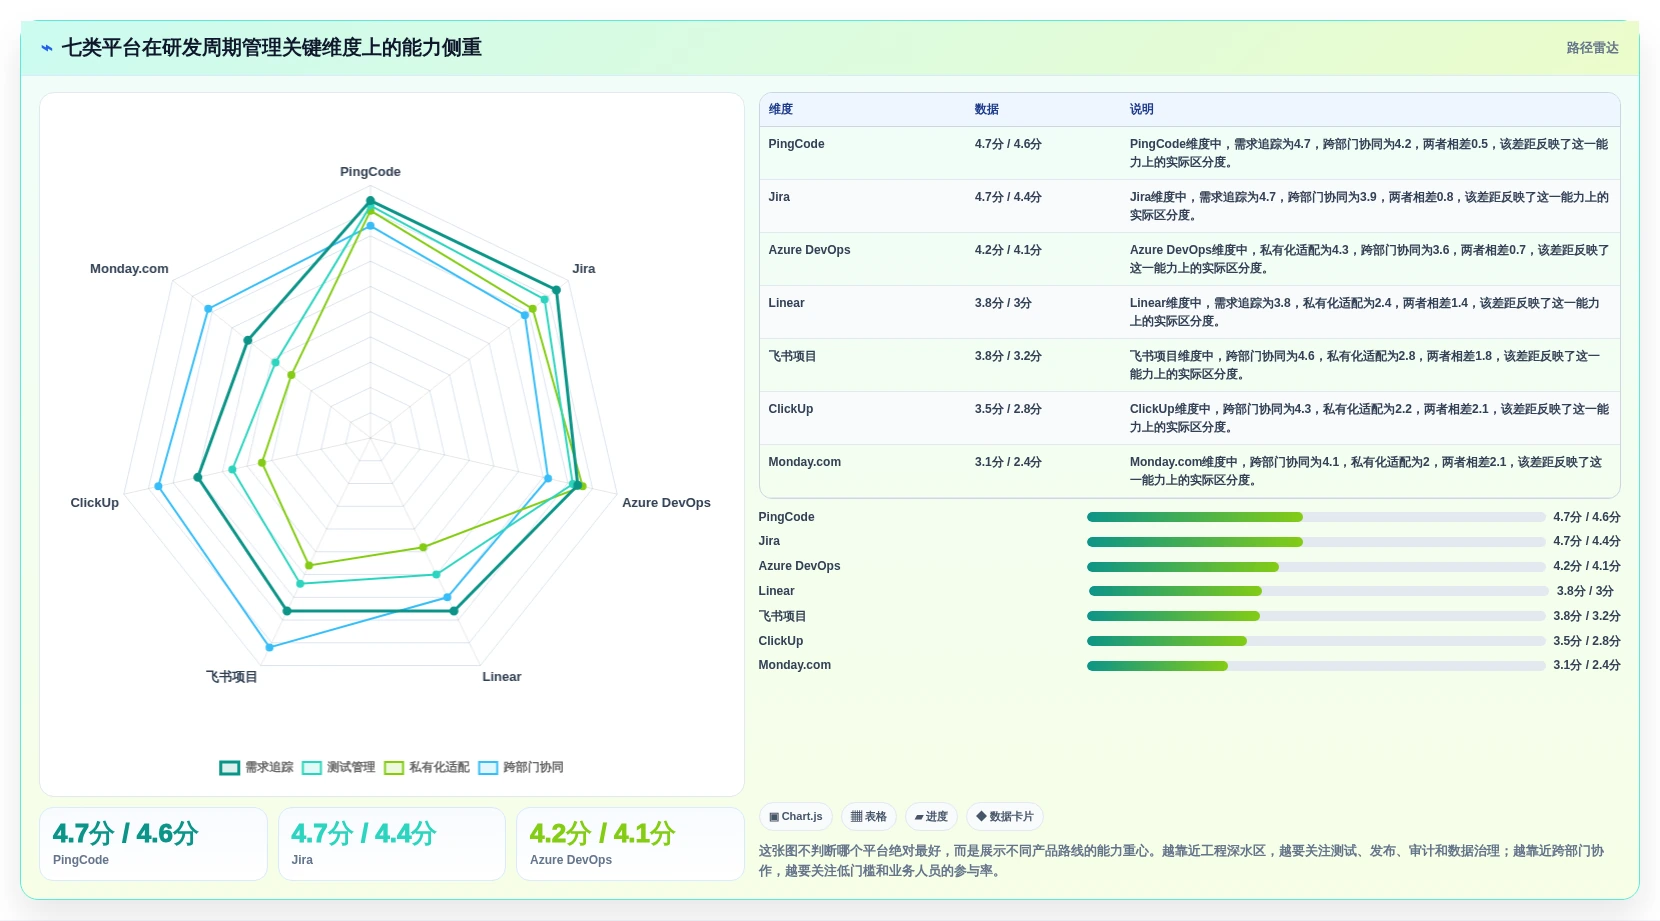Select the Chart.js tag chip
Image resolution: width=1660 pixels, height=921 pixels.
click(796, 817)
